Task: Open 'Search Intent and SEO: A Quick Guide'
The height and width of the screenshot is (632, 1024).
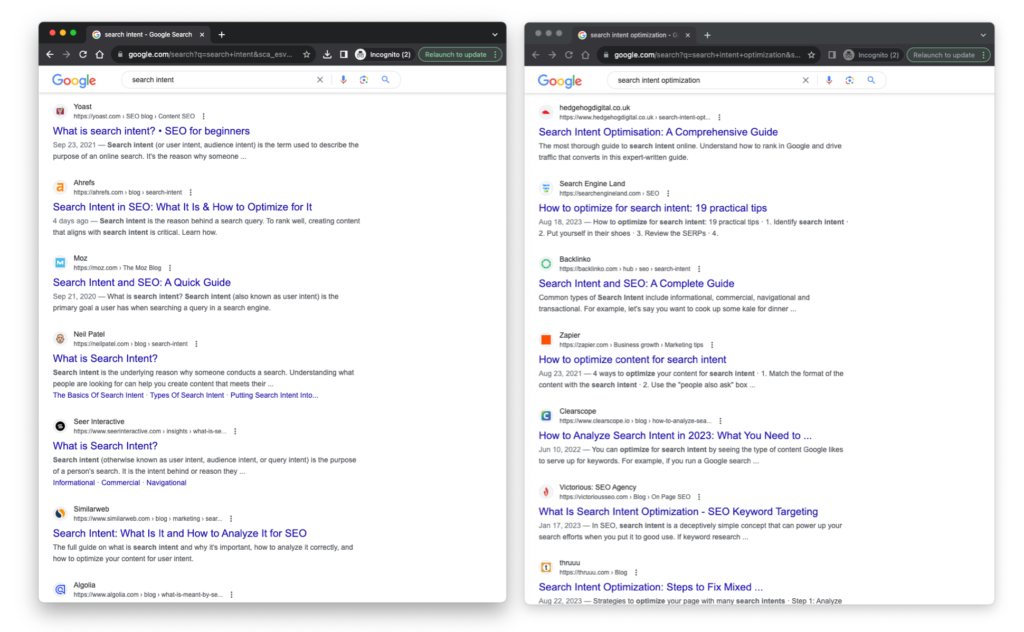Action: 141,282
